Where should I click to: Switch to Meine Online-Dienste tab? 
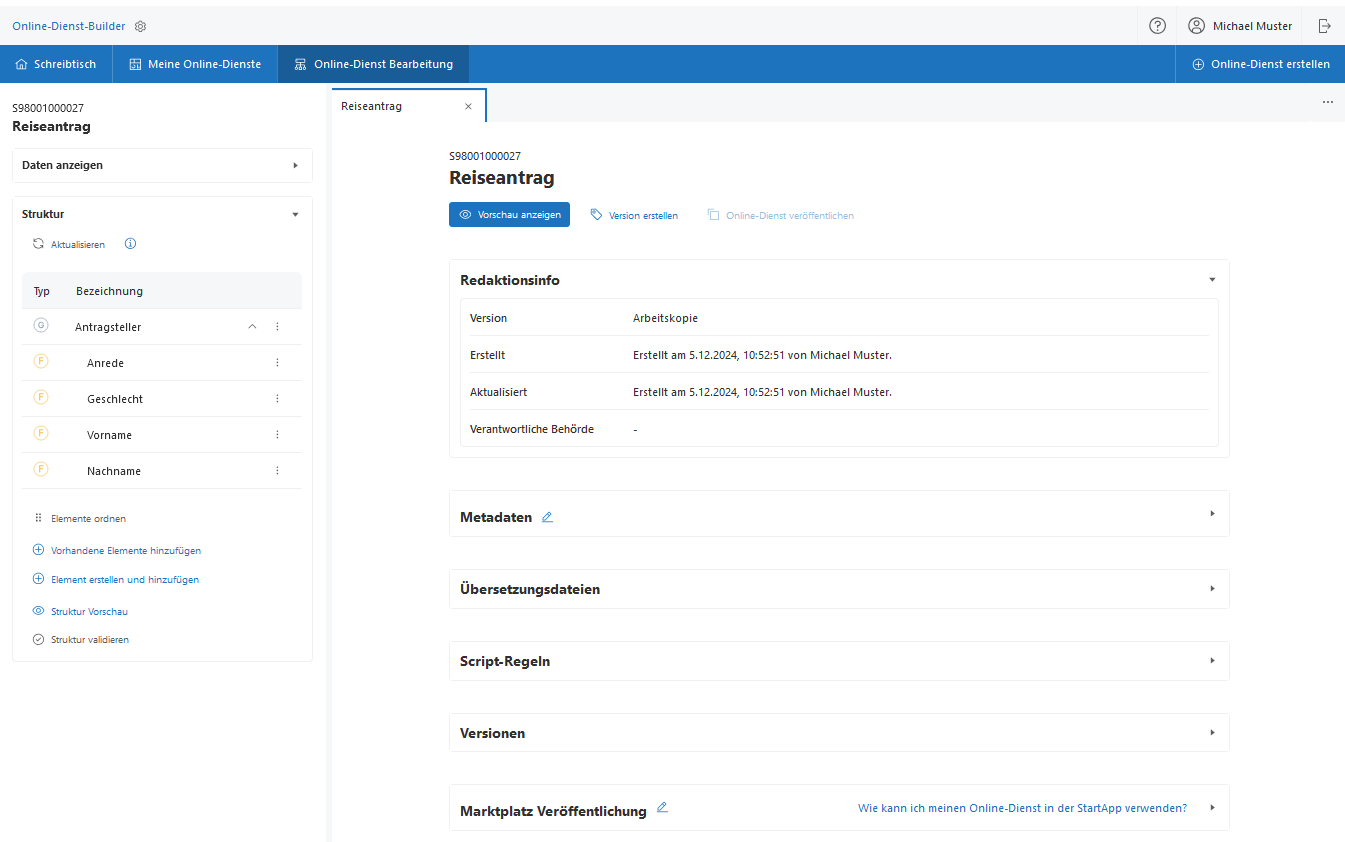(x=195, y=64)
